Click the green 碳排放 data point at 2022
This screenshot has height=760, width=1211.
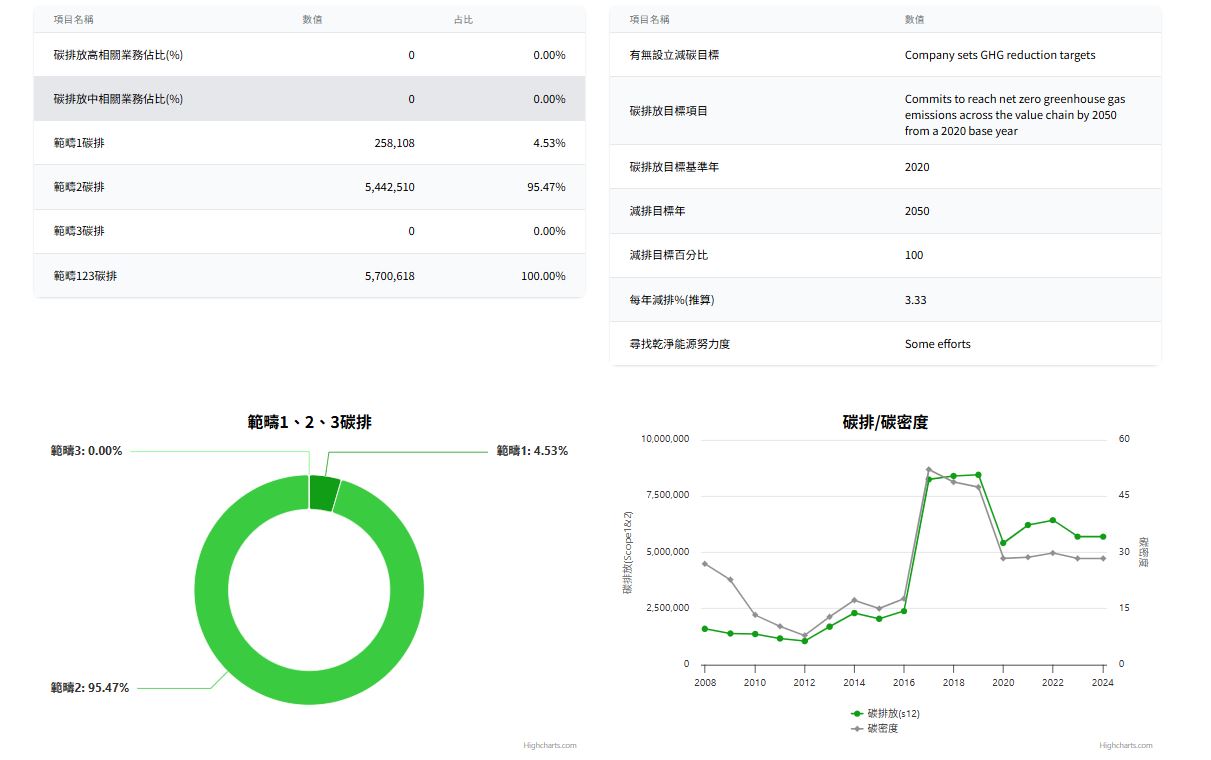pyautogui.click(x=1053, y=520)
